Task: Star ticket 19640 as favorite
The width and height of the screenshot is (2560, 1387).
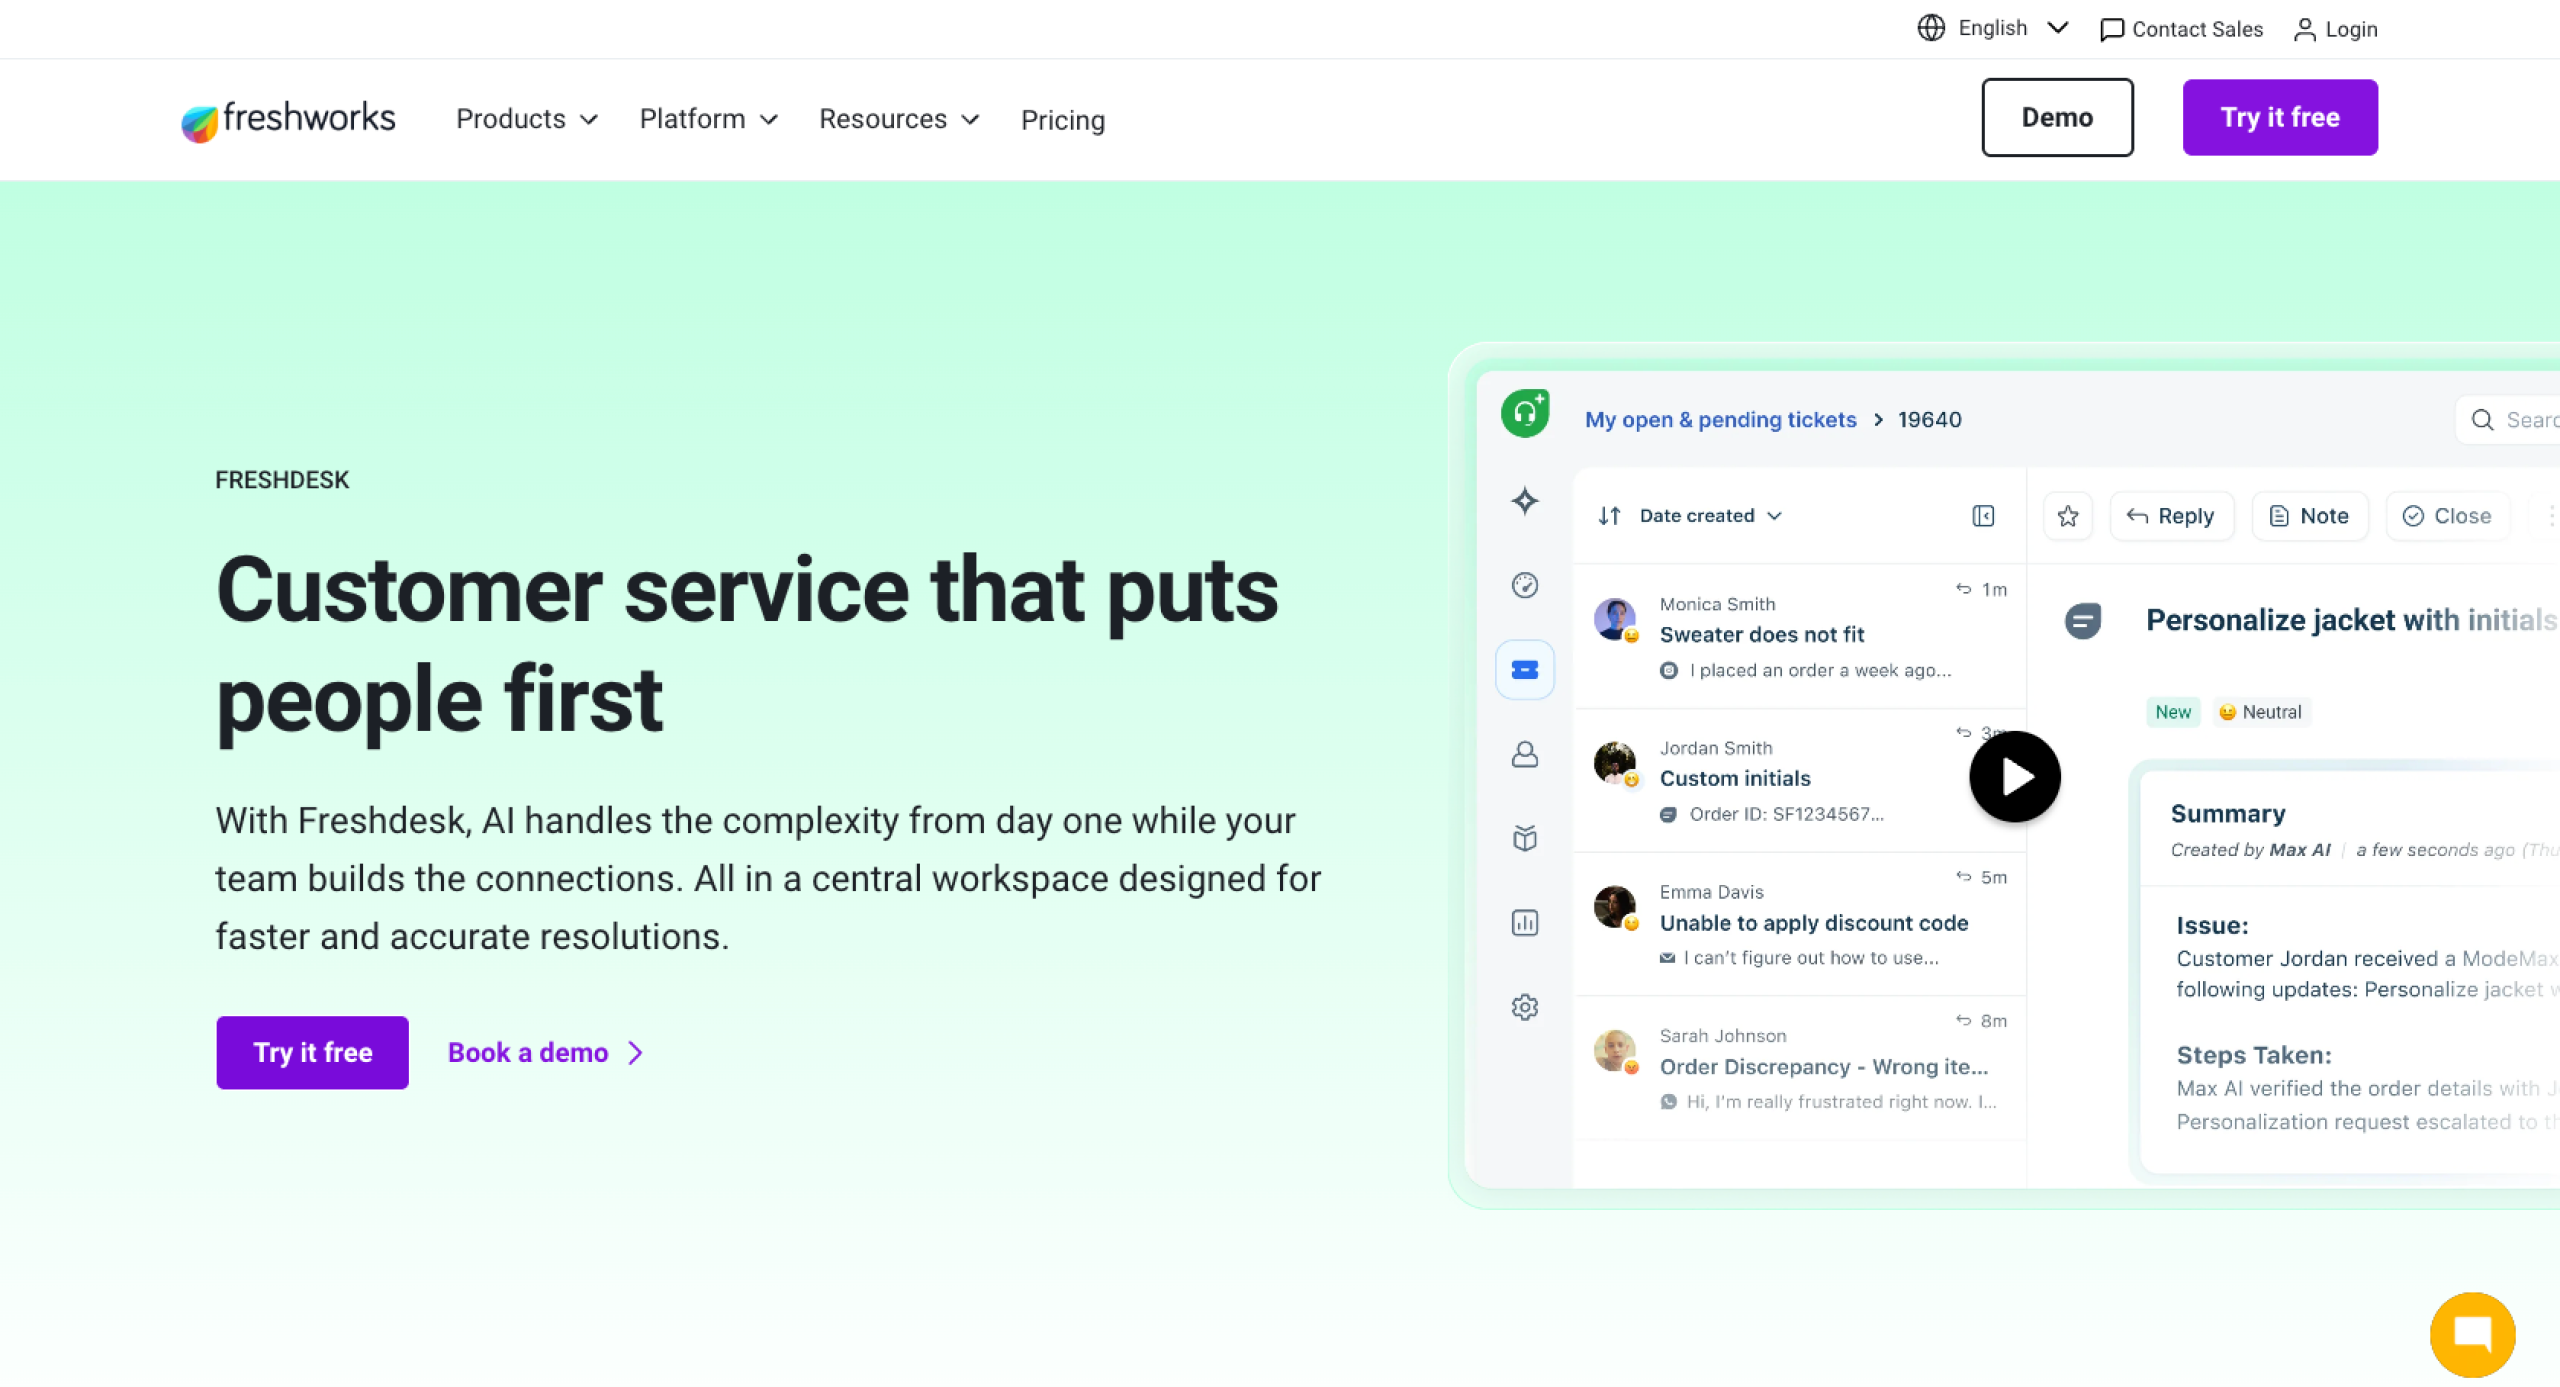Action: coord(2068,516)
